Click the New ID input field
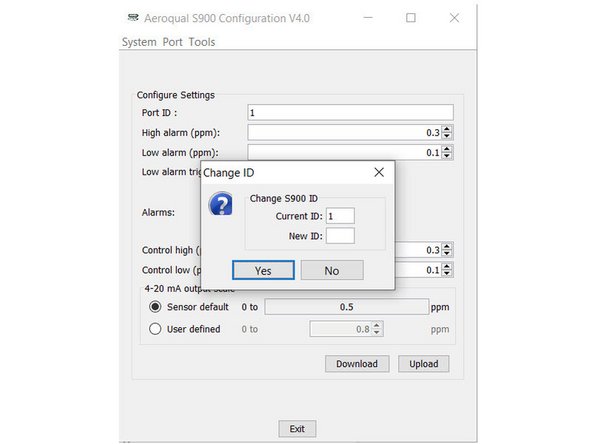This screenshot has height=444, width=592. point(340,236)
